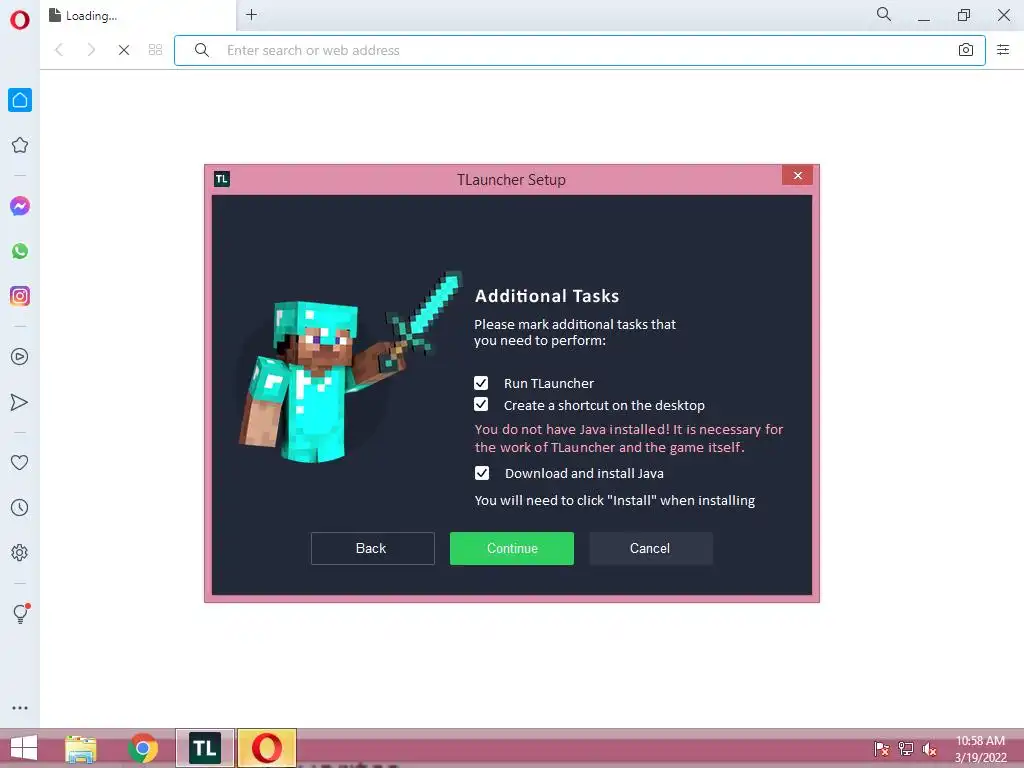Click the lightbulb tips icon in sidebar
The image size is (1024, 768).
click(20, 613)
